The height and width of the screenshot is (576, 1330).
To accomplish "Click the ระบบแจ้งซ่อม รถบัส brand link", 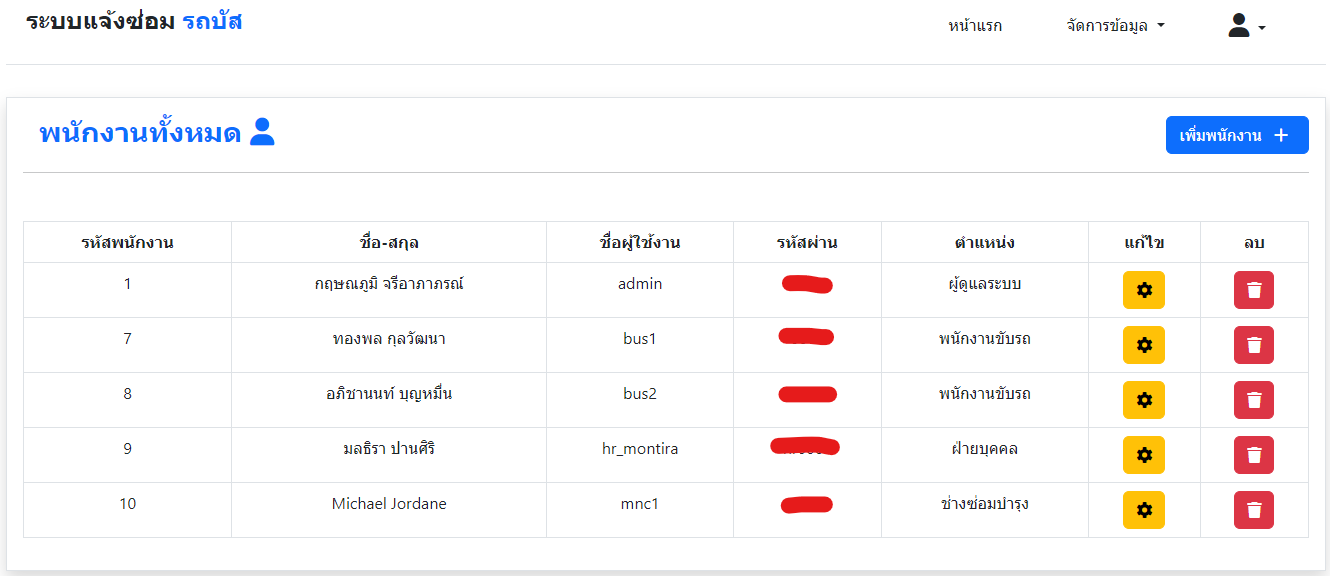I will pos(134,22).
